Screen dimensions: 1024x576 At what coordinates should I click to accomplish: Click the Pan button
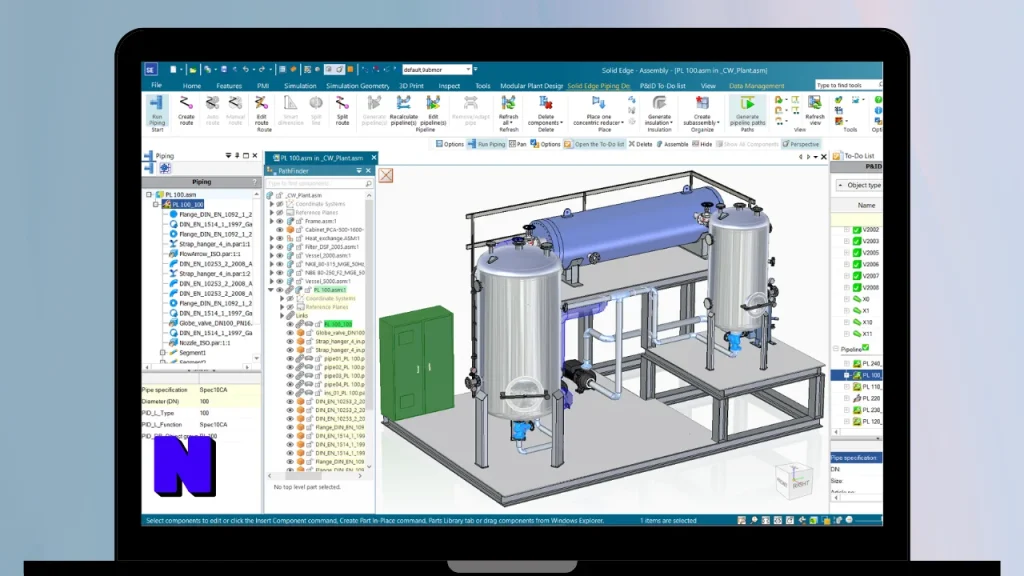tap(517, 144)
